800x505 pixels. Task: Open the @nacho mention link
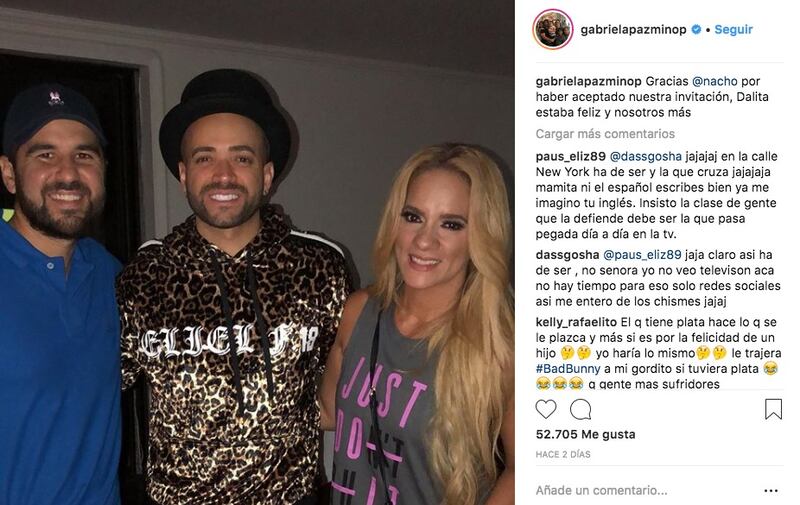pyautogui.click(x=714, y=81)
